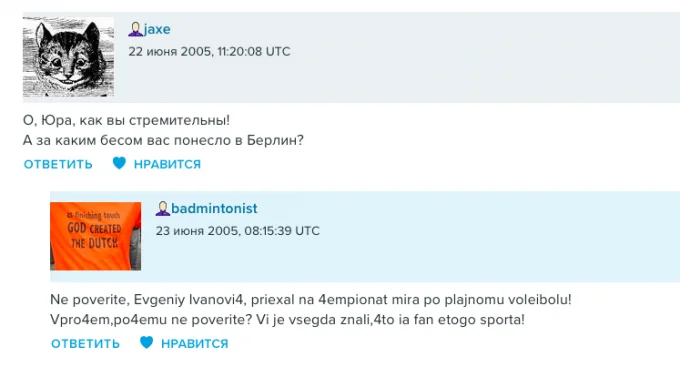Screen dimensions: 680x367
Task: Click the heart icon under jaxe's comment
Action: tap(119, 163)
